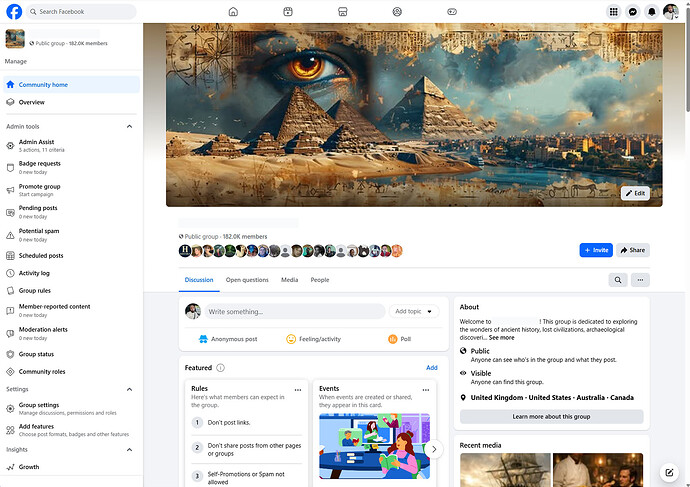Open the apps grid menu
The image size is (690, 487).
click(614, 12)
